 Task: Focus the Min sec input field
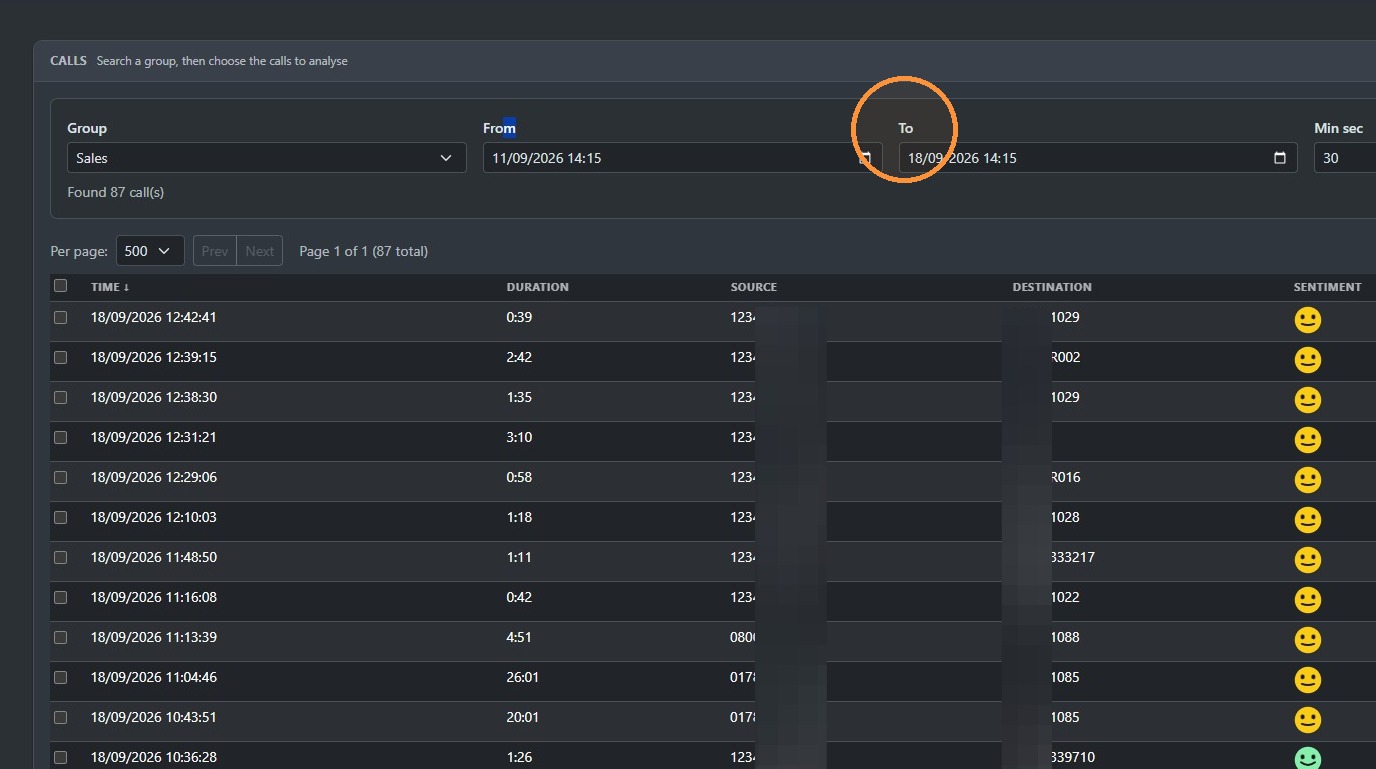pyautogui.click(x=1345, y=158)
